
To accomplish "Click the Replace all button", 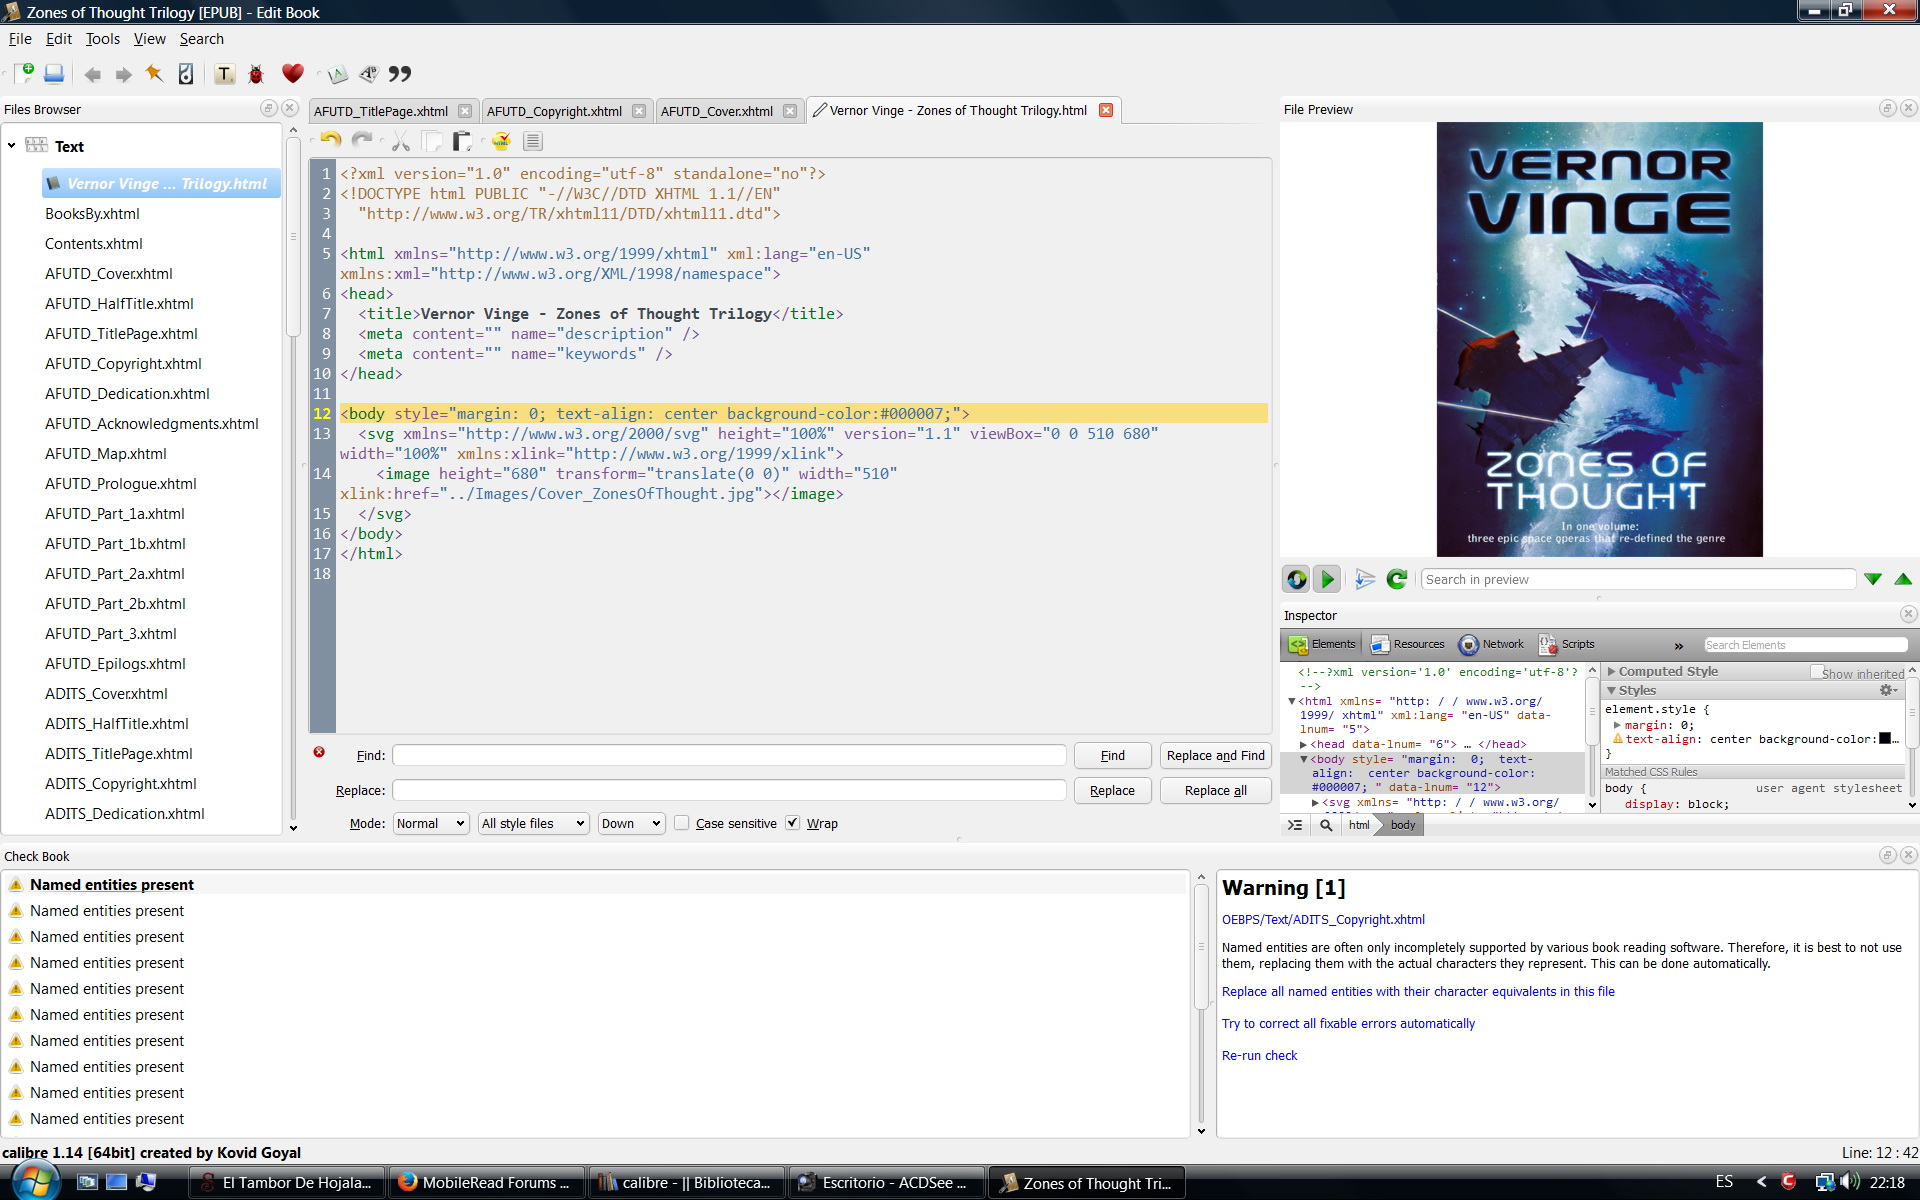I will 1215,790.
